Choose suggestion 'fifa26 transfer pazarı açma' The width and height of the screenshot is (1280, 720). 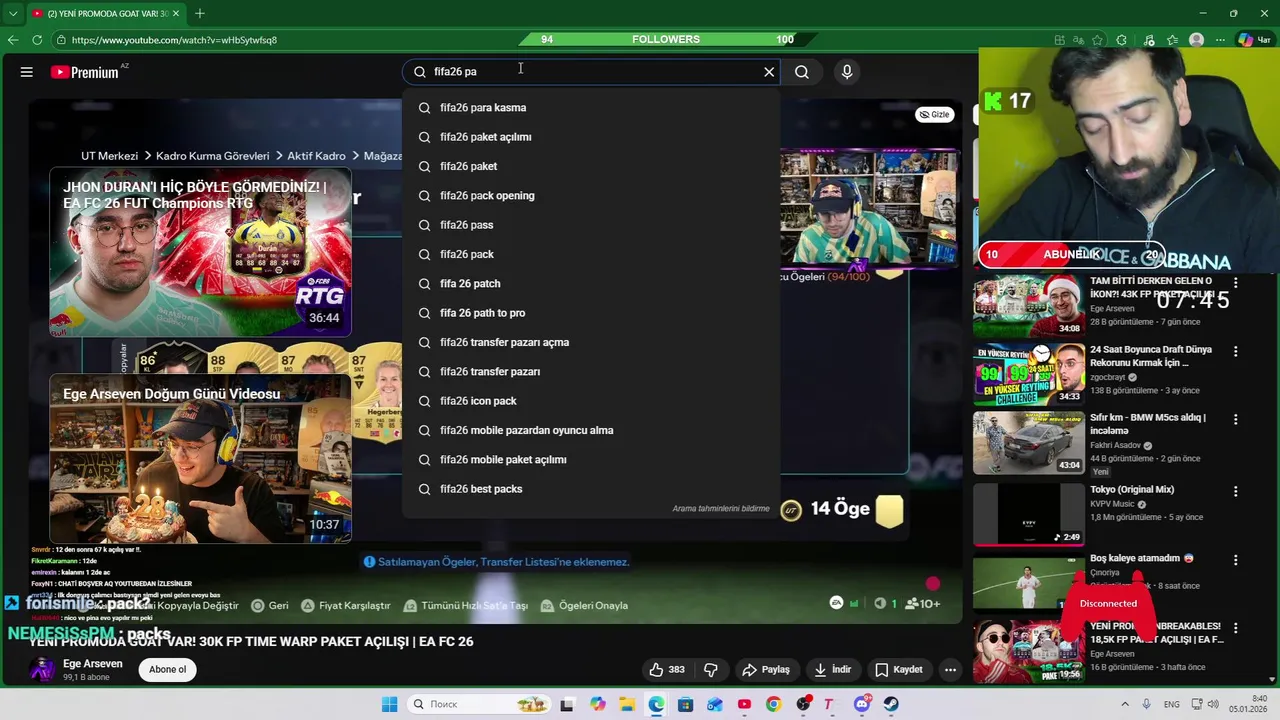coord(591,342)
